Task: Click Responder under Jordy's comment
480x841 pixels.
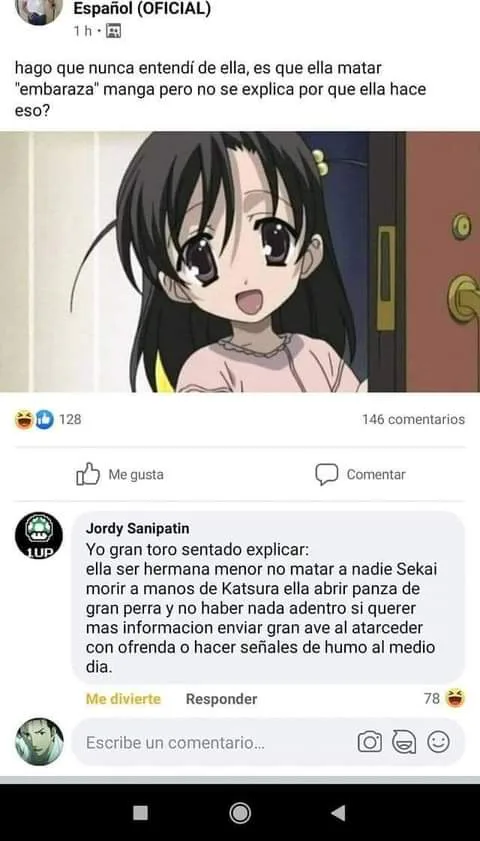Action: click(221, 699)
